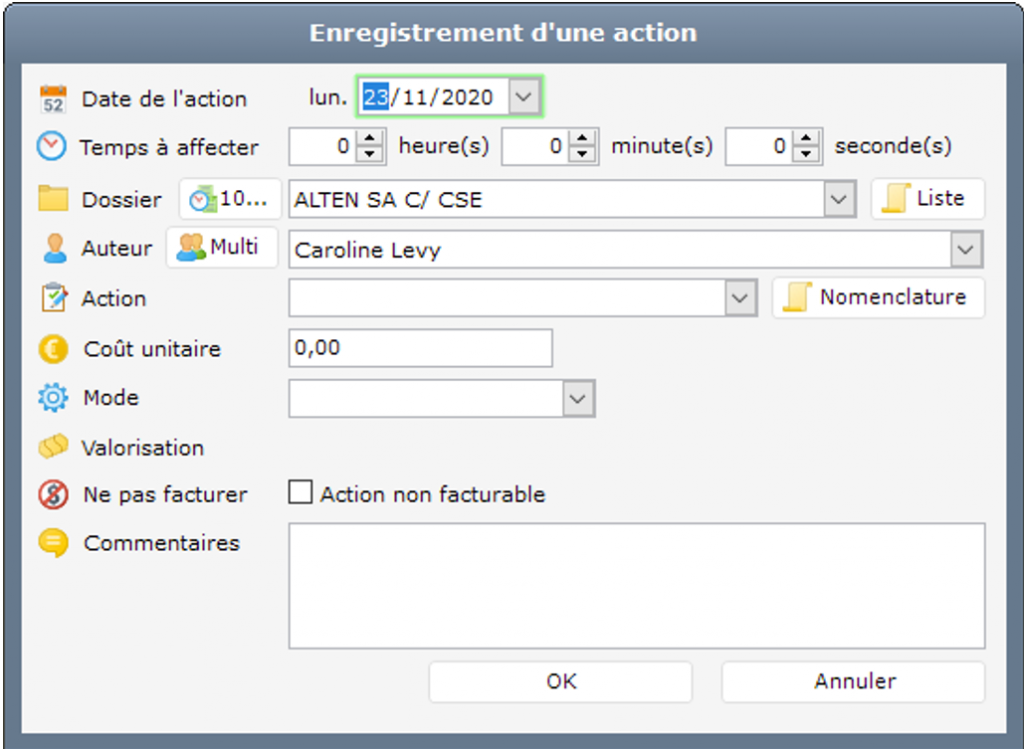Click inside the Commentaires text area
The height and width of the screenshot is (749, 1024).
click(x=636, y=585)
